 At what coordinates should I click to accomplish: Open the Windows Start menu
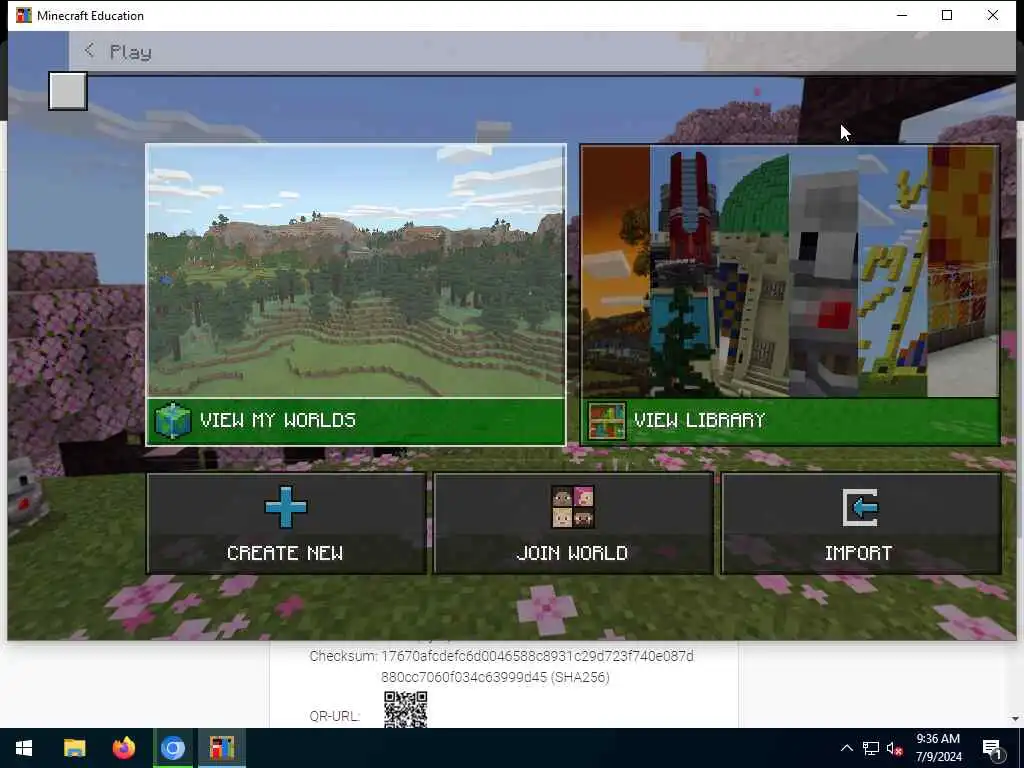pos(24,748)
